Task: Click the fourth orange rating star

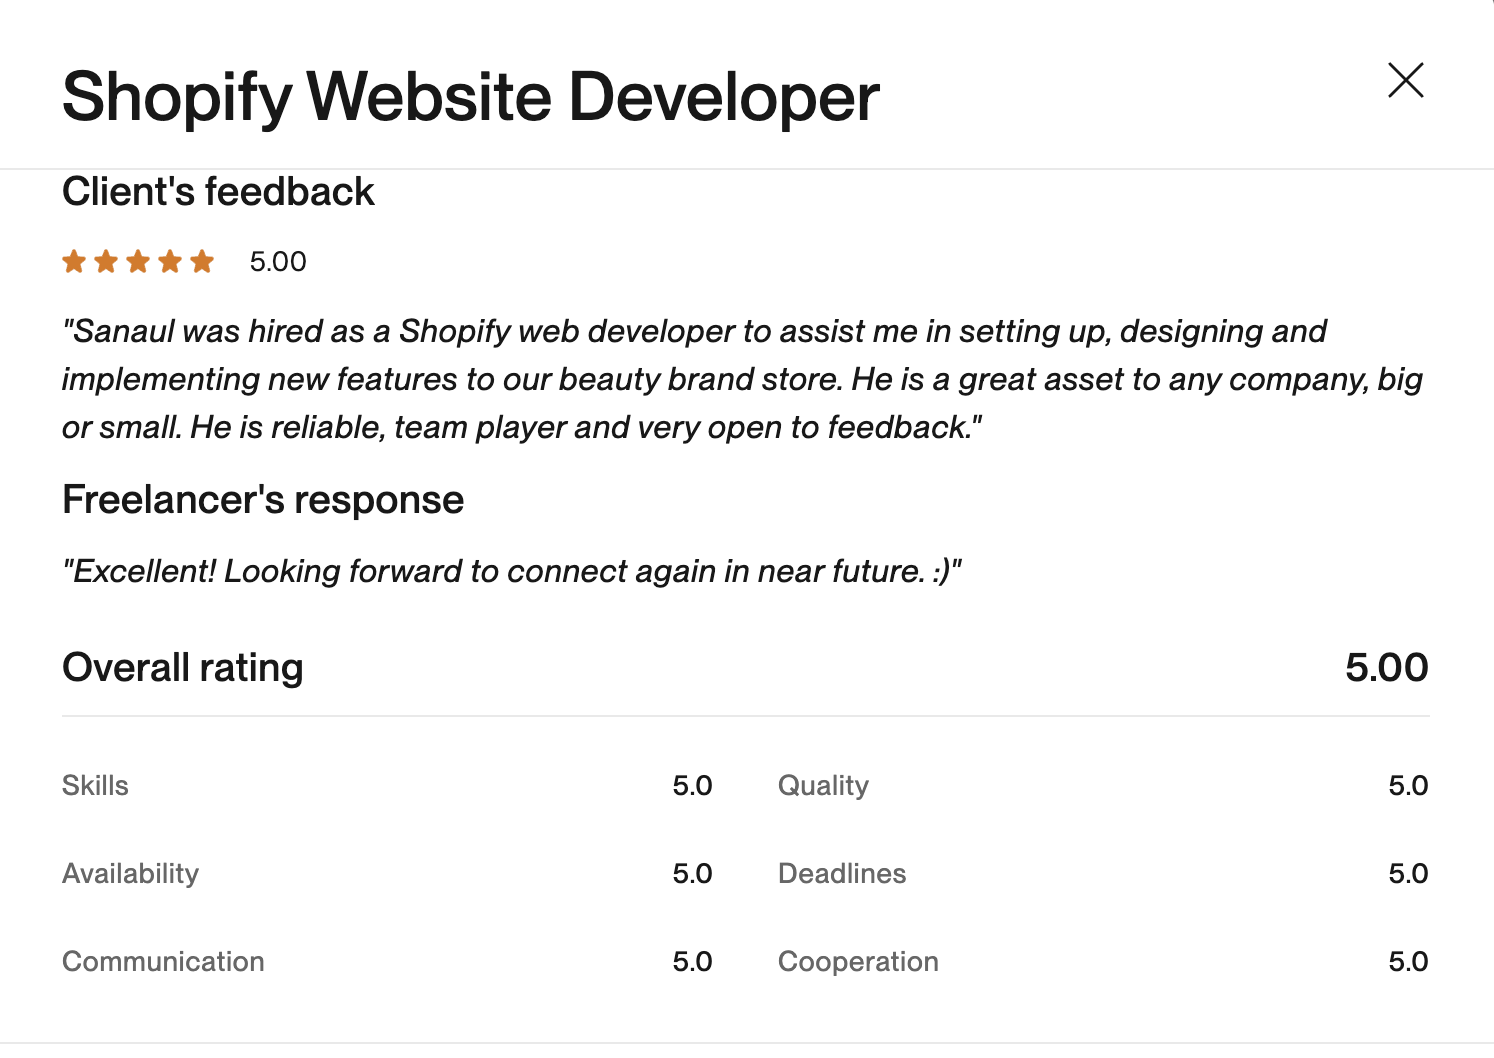Action: pos(170,262)
